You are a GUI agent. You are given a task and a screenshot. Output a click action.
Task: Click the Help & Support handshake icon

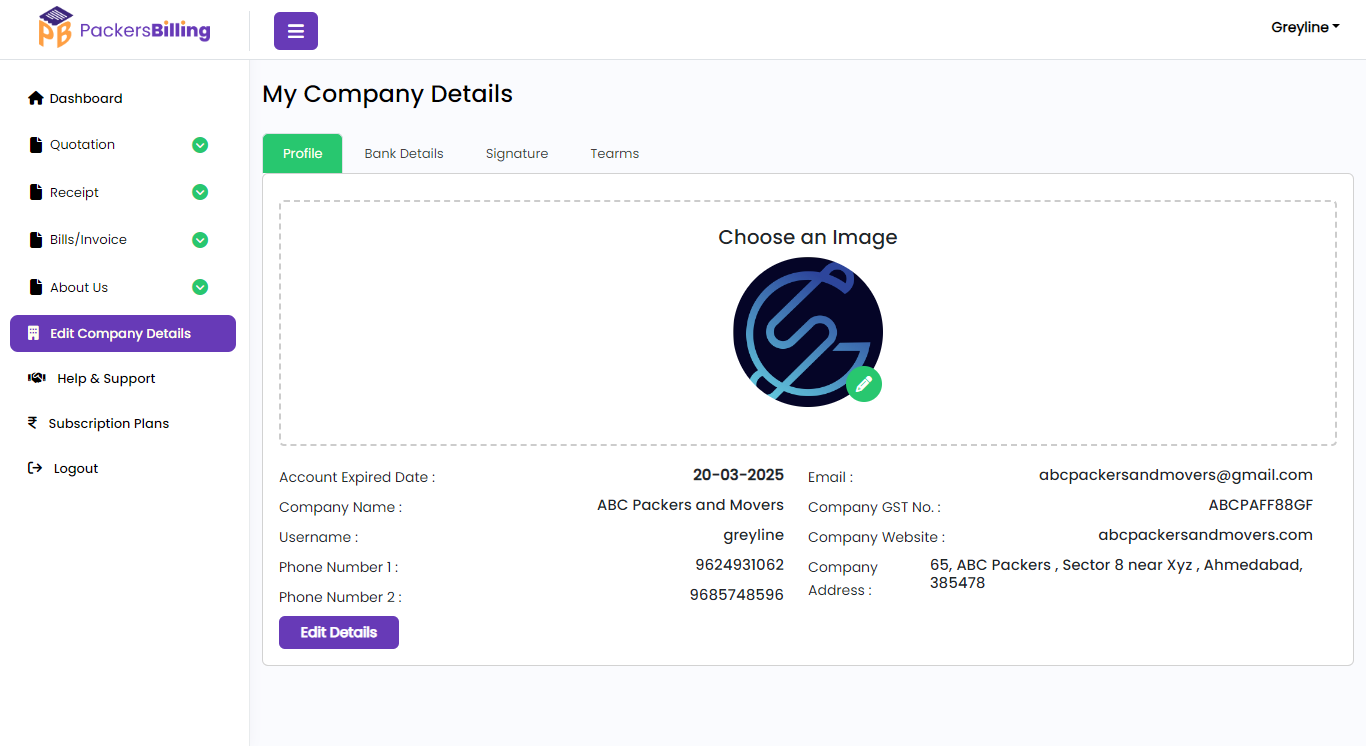pyautogui.click(x=37, y=378)
